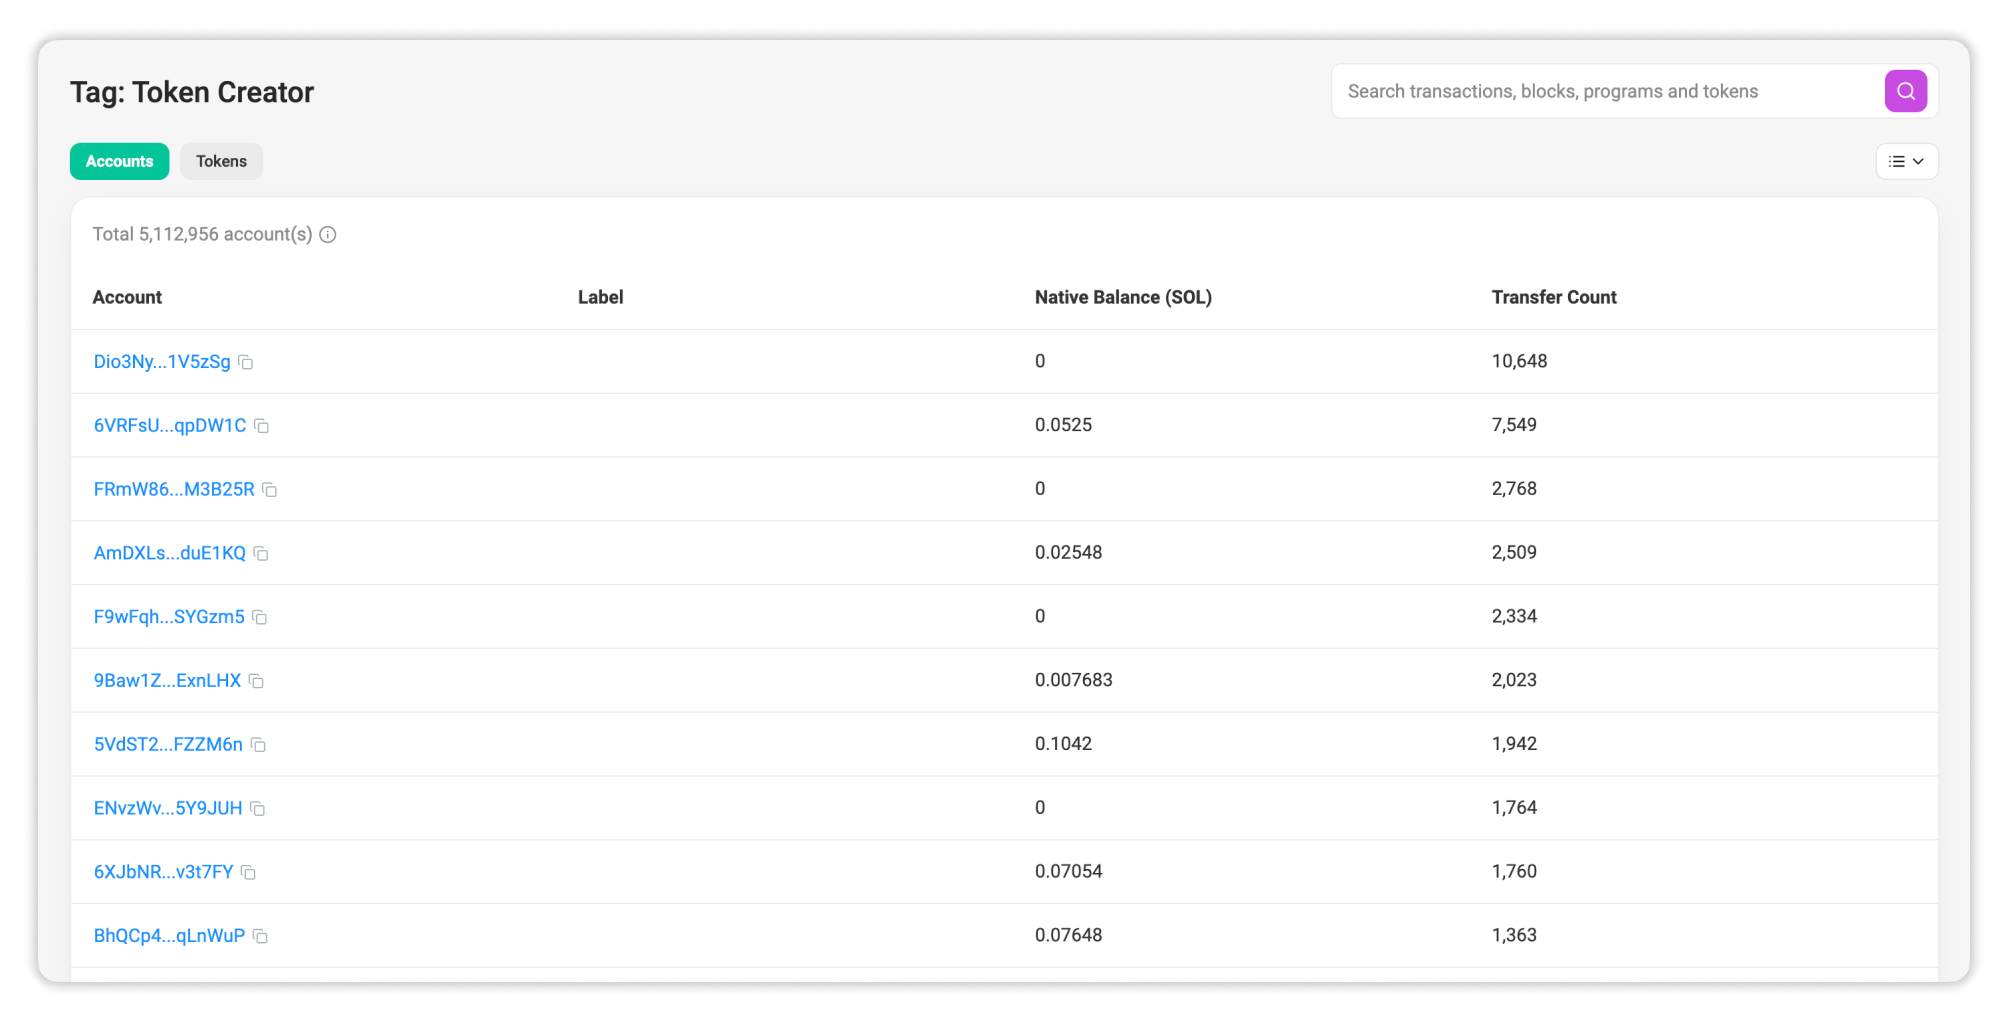Click the Native Balance (SOL) column header
The height and width of the screenshot is (1022, 2008).
point(1122,298)
